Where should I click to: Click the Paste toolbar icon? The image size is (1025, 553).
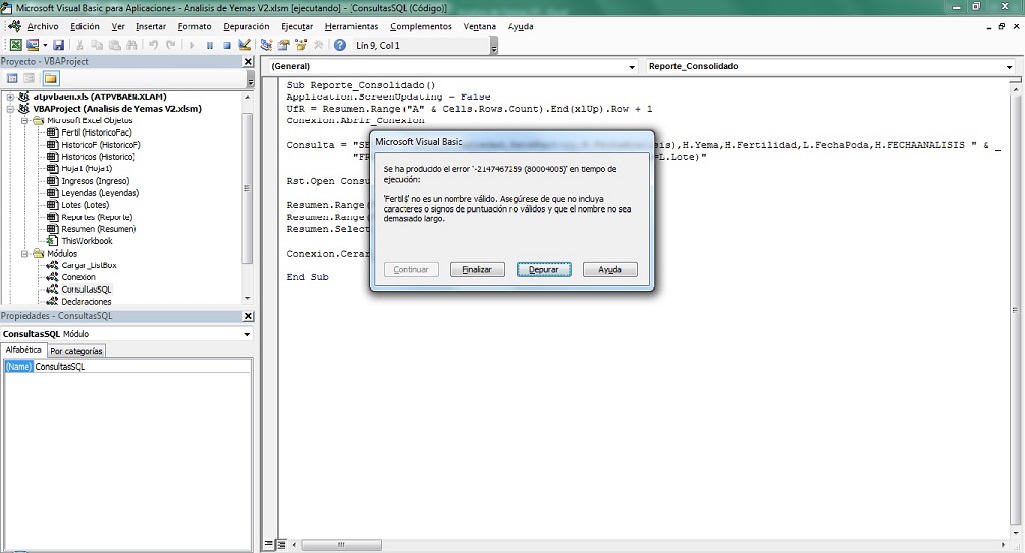[x=114, y=45]
